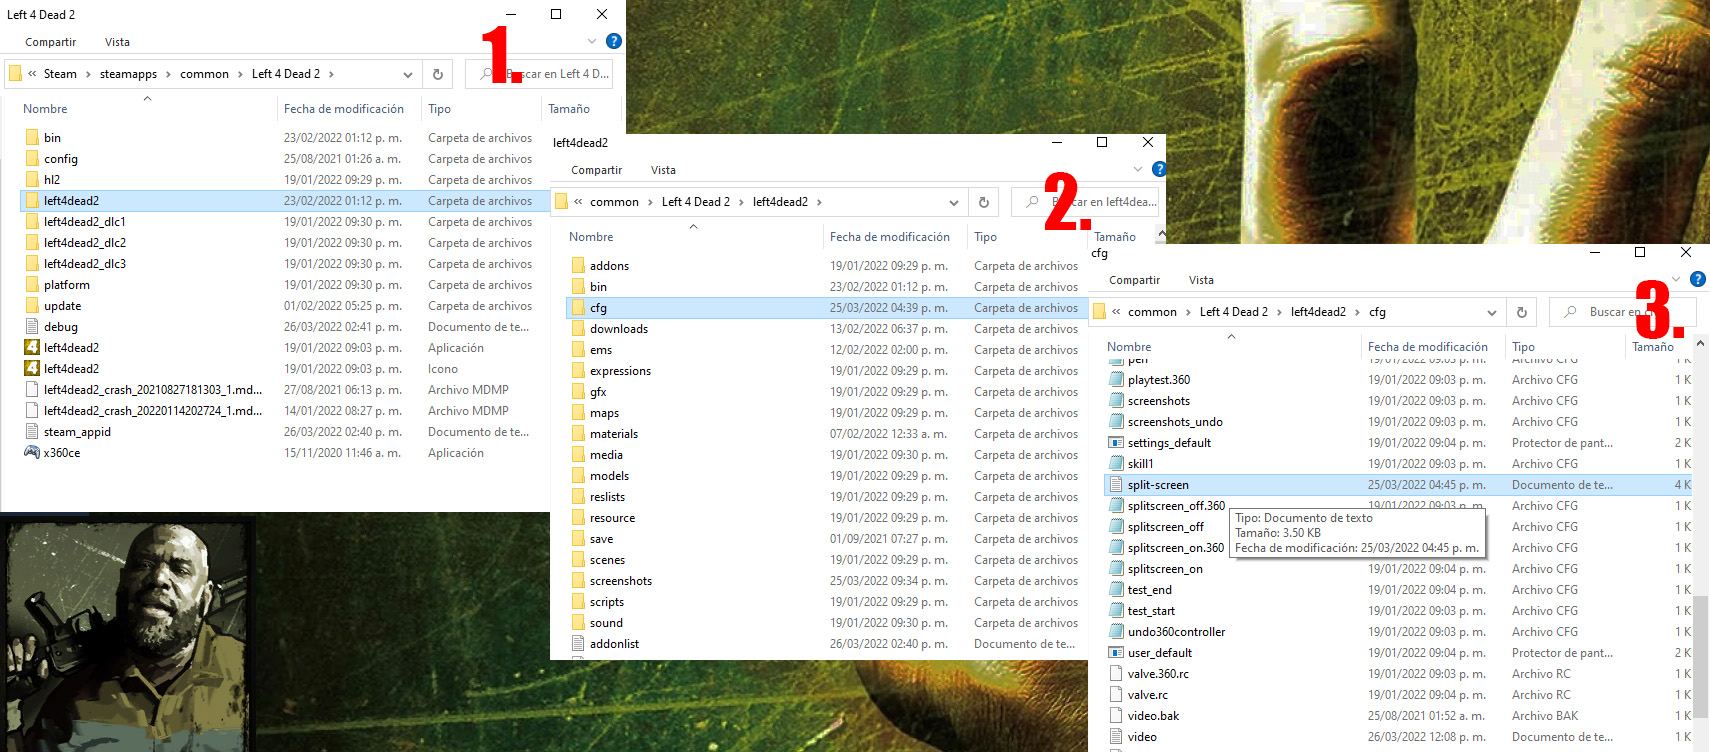Image resolution: width=1710 pixels, height=752 pixels.
Task: Select the valve.rc file icon
Action: pos(1116,695)
